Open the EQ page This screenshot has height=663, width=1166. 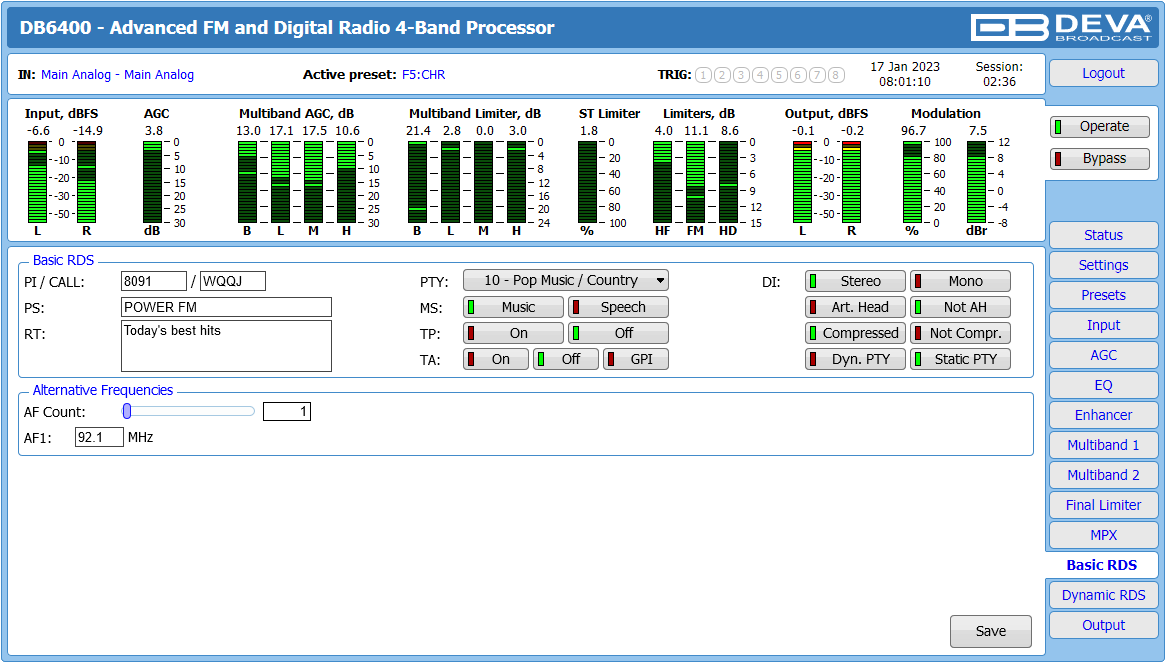coord(1104,385)
